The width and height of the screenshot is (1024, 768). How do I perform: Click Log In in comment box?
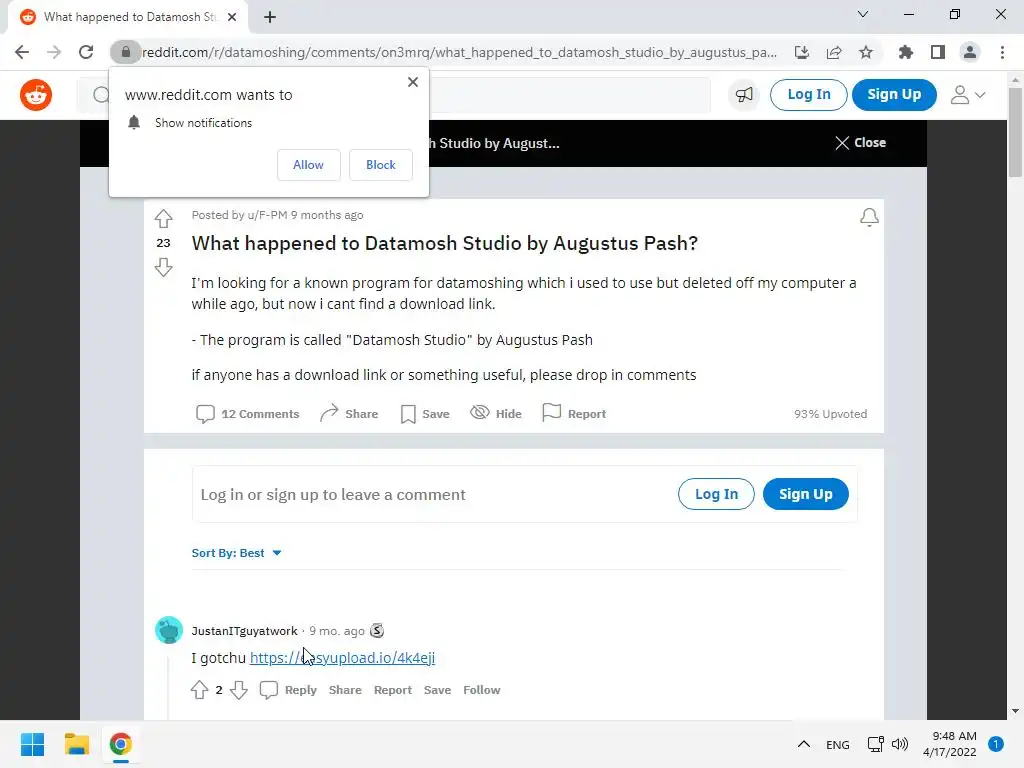coord(716,494)
